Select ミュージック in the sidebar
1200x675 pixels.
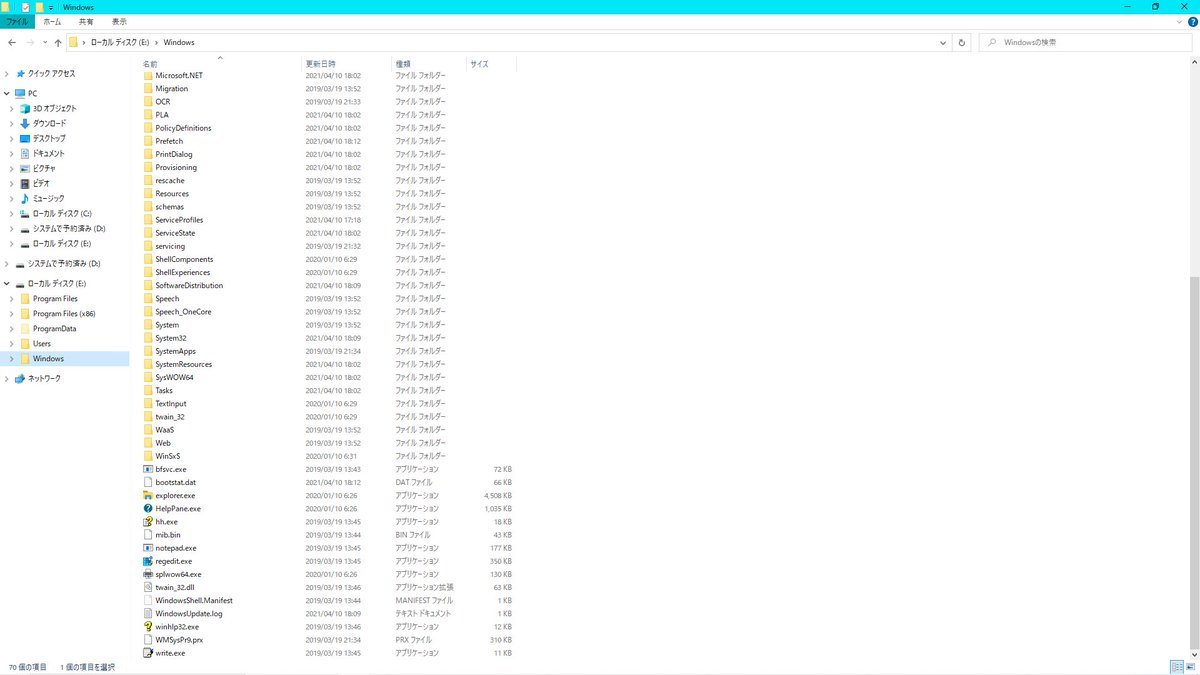(48, 198)
